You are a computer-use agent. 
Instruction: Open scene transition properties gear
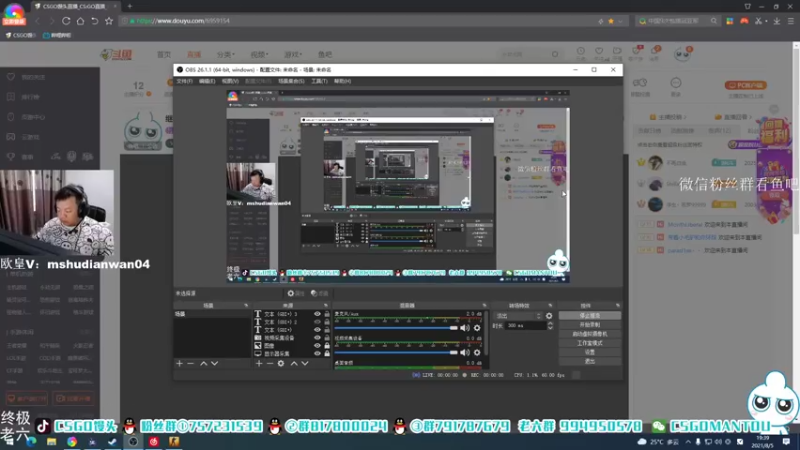tap(549, 316)
